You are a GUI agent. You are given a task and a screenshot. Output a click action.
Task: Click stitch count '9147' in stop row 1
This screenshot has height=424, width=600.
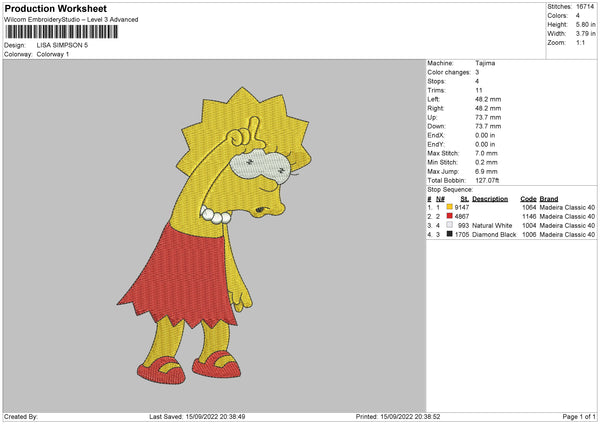(x=461, y=207)
